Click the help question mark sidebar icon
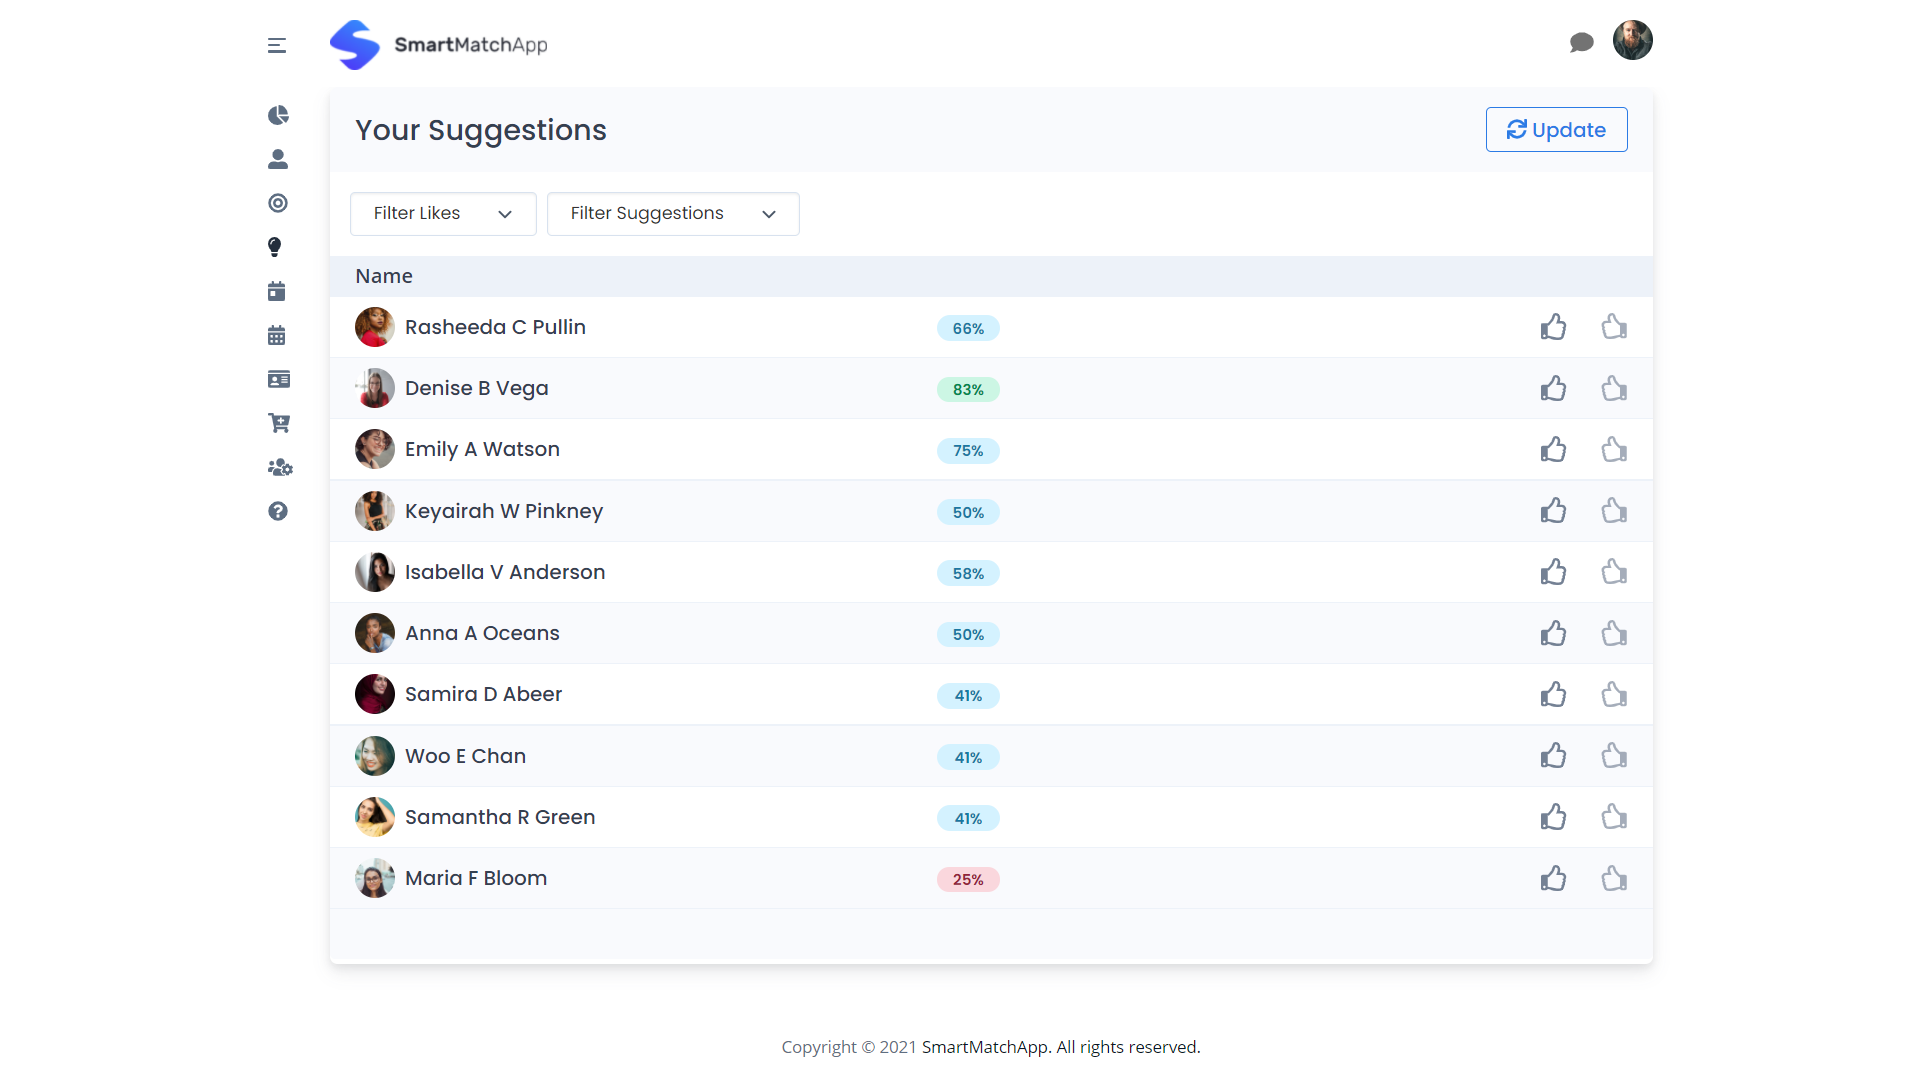1920x1080 pixels. pyautogui.click(x=278, y=511)
